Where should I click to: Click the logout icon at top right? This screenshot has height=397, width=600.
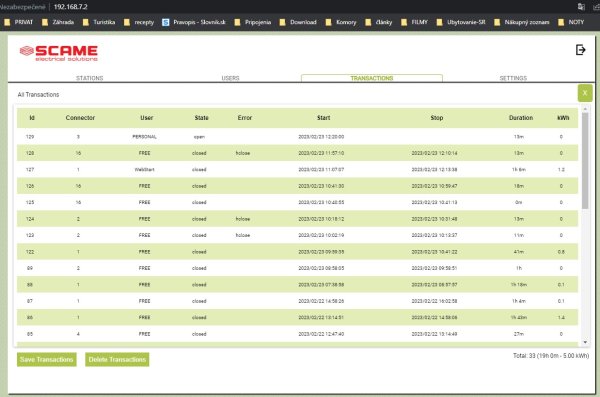point(580,50)
